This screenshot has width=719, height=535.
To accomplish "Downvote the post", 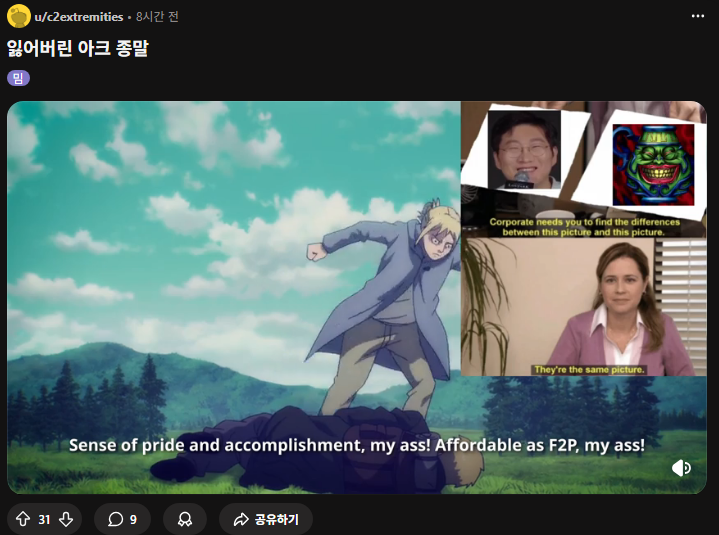I will tap(66, 519).
